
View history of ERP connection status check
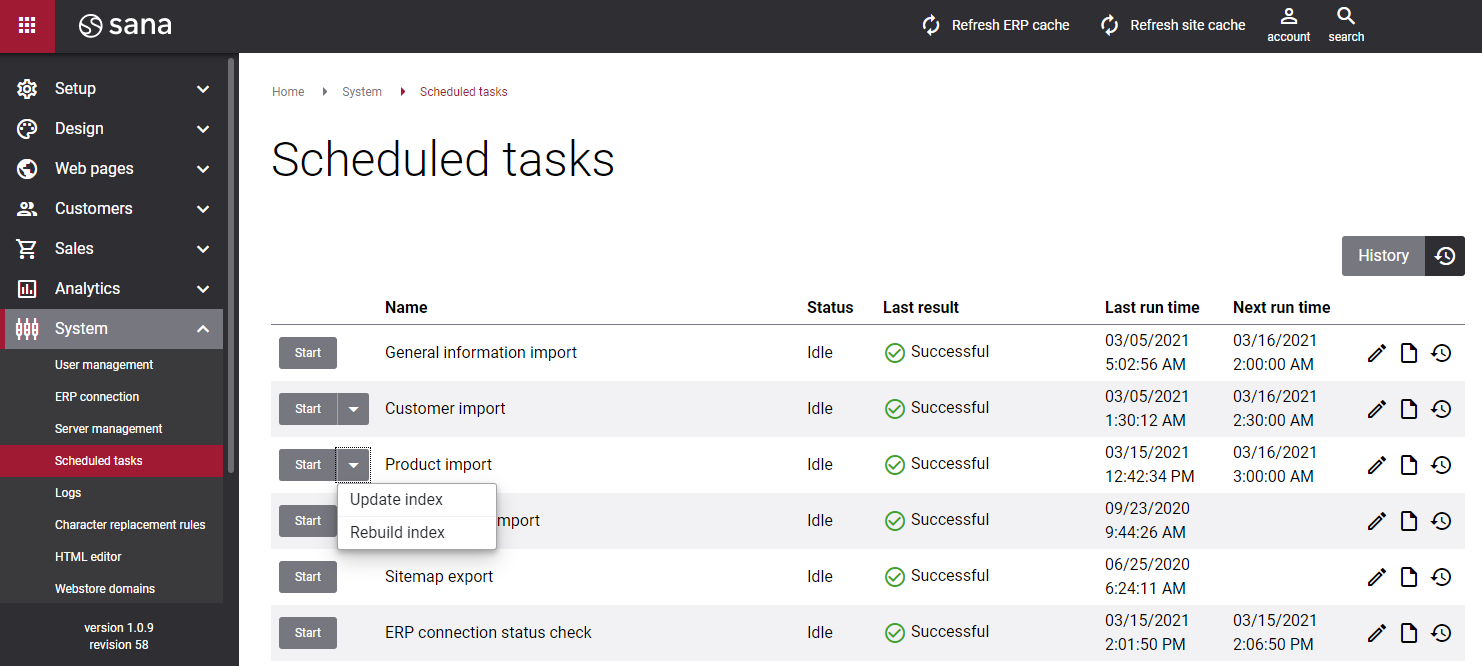tap(1441, 633)
